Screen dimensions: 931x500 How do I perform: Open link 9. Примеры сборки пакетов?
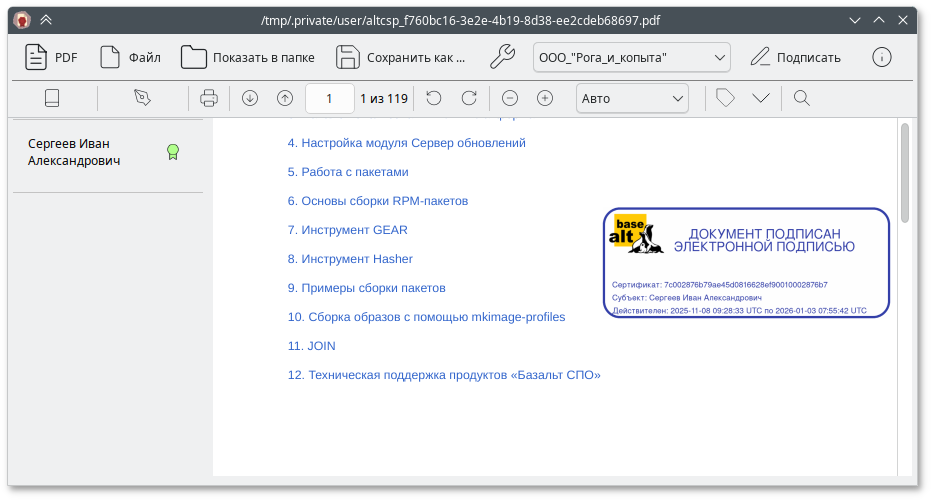[366, 288]
